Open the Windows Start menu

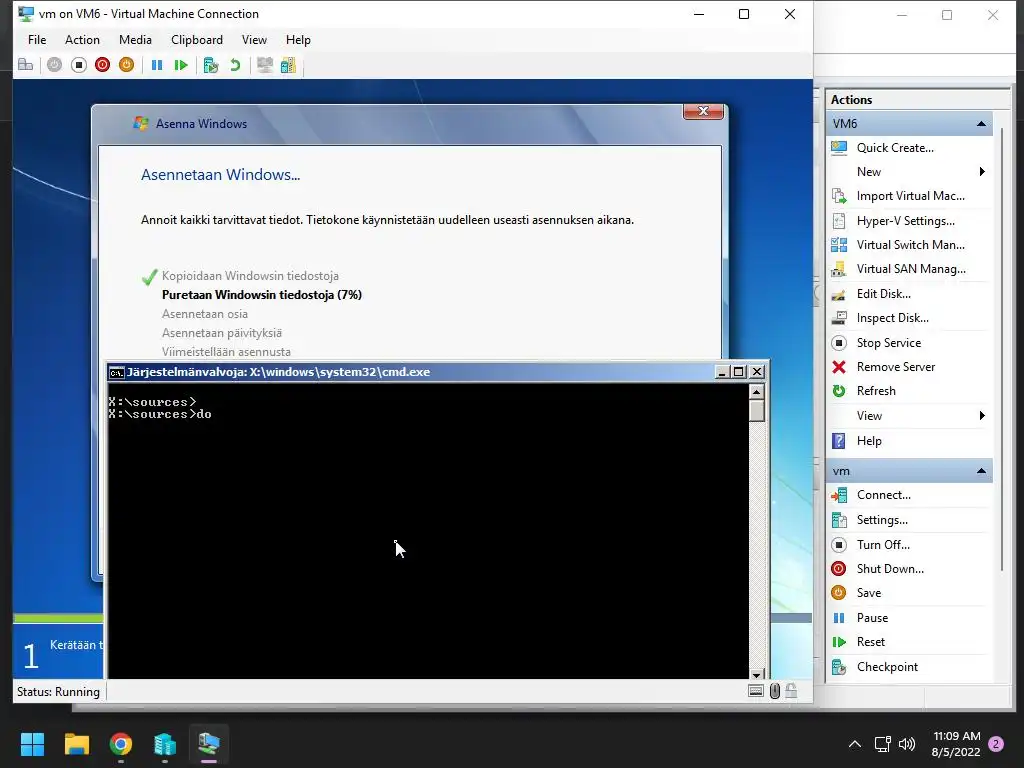coord(32,744)
